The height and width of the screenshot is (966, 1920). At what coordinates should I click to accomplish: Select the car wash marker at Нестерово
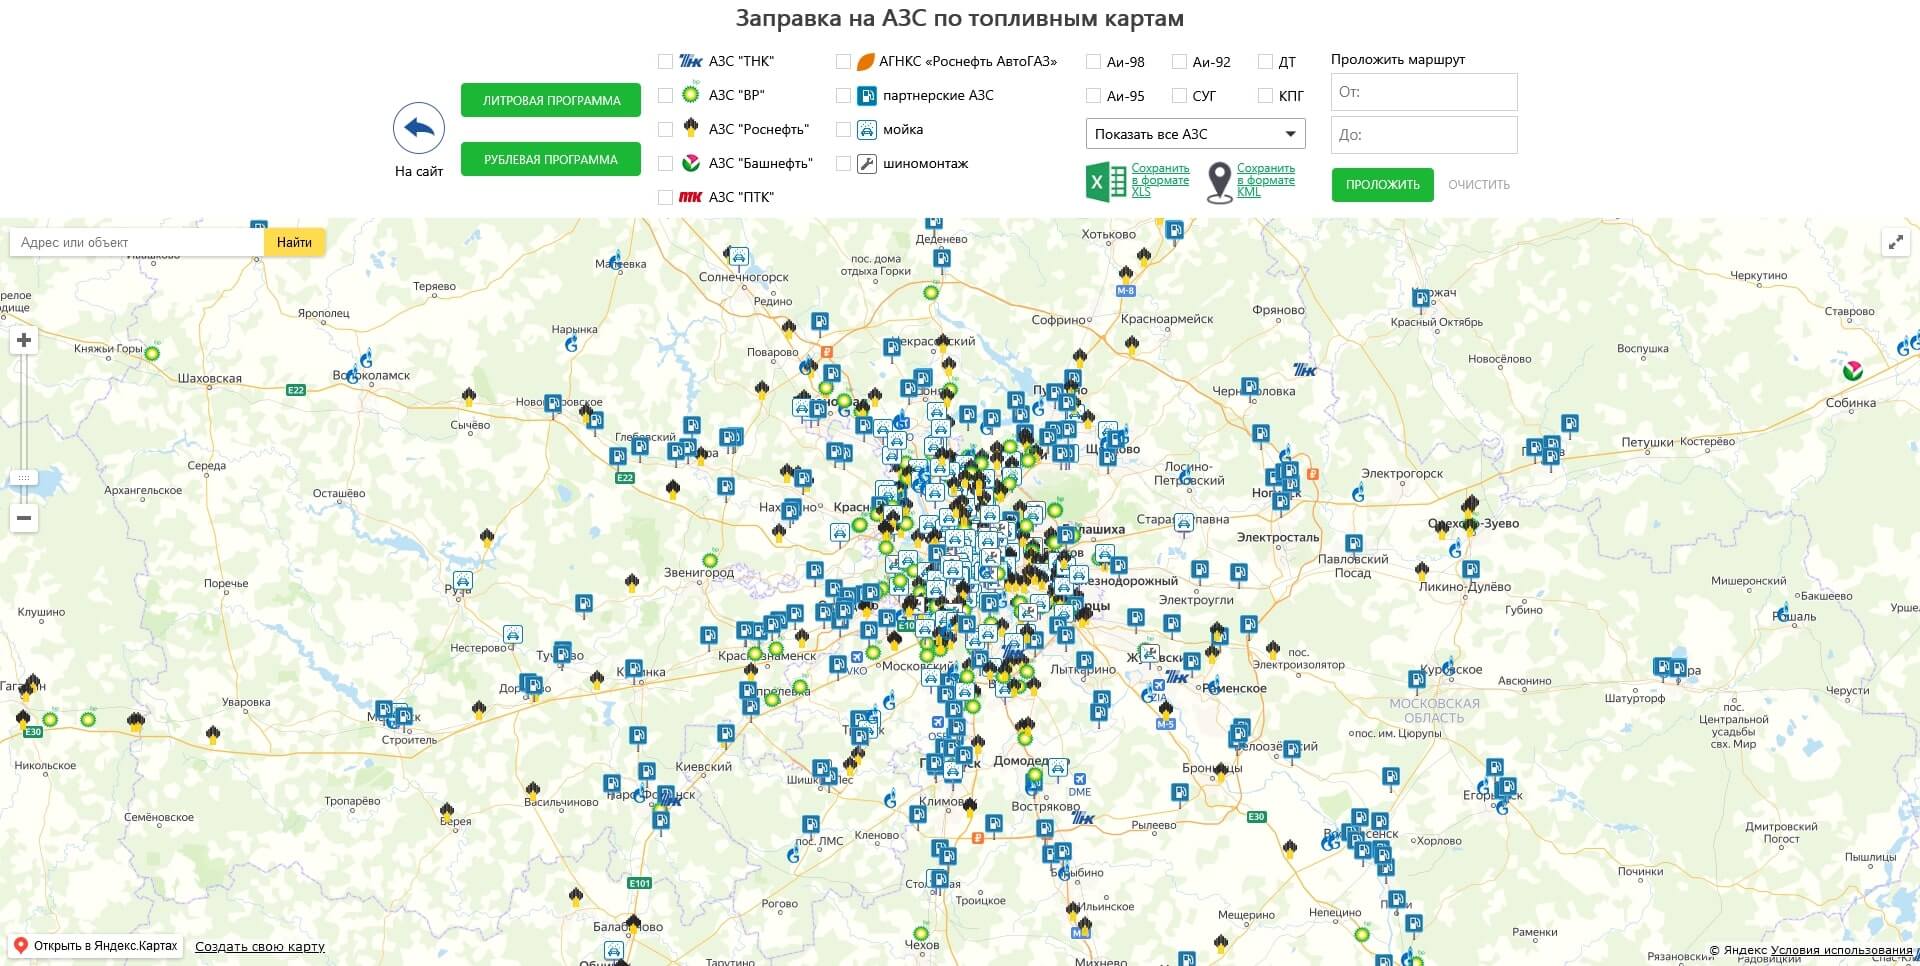[512, 634]
